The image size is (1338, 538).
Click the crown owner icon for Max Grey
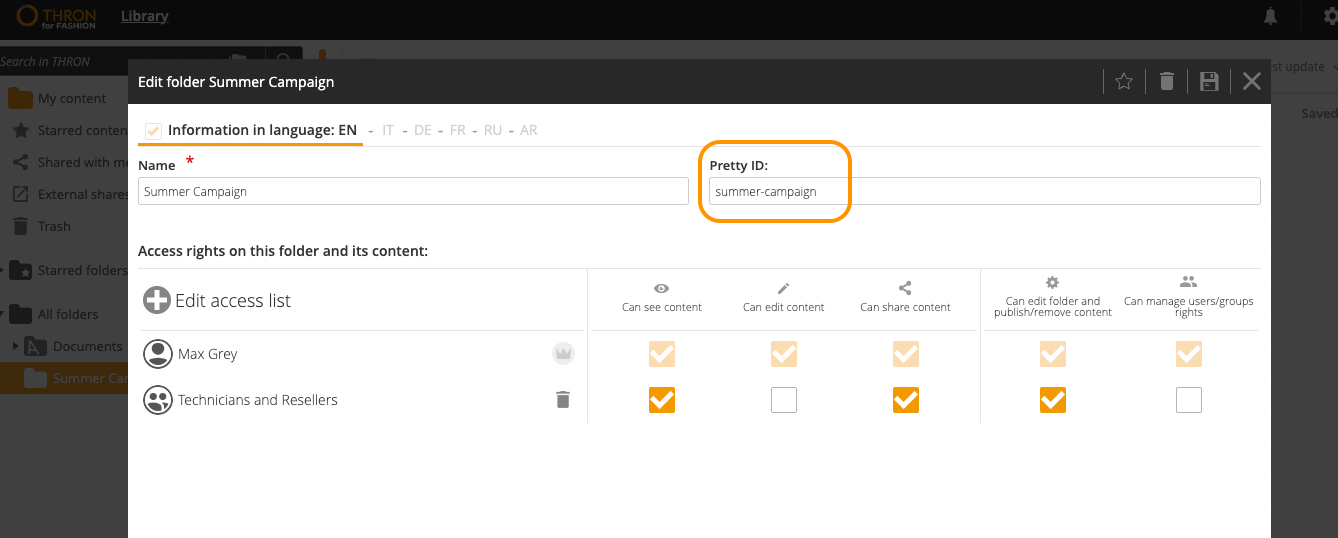tap(563, 353)
